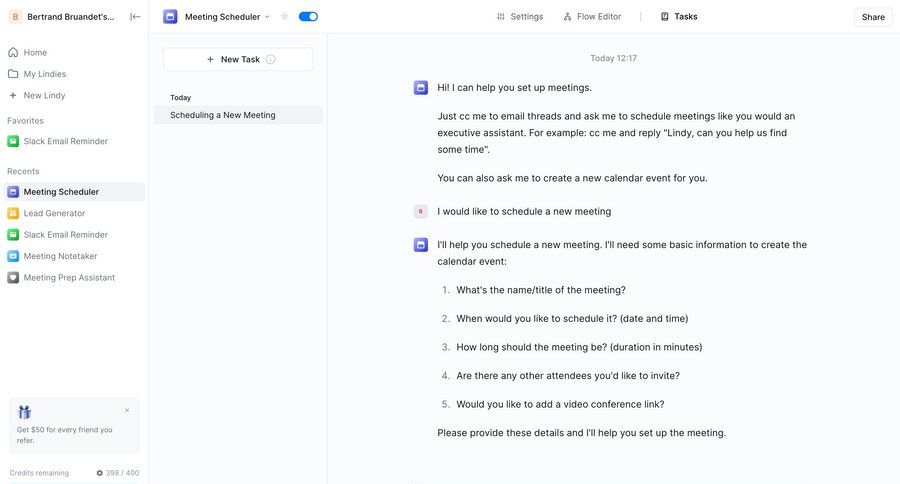900x484 pixels.
Task: Collapse the sidebar with the arrow icon
Action: (x=135, y=17)
